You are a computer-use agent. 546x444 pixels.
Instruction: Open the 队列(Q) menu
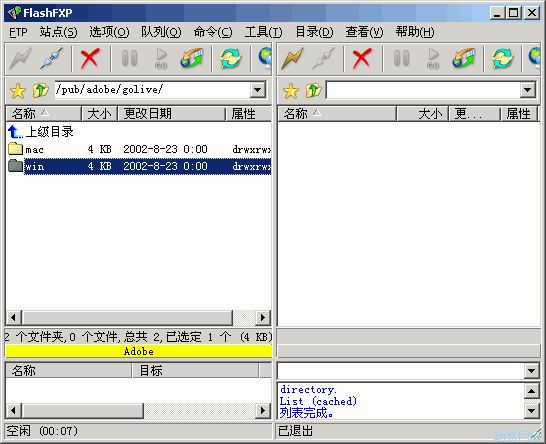161,32
